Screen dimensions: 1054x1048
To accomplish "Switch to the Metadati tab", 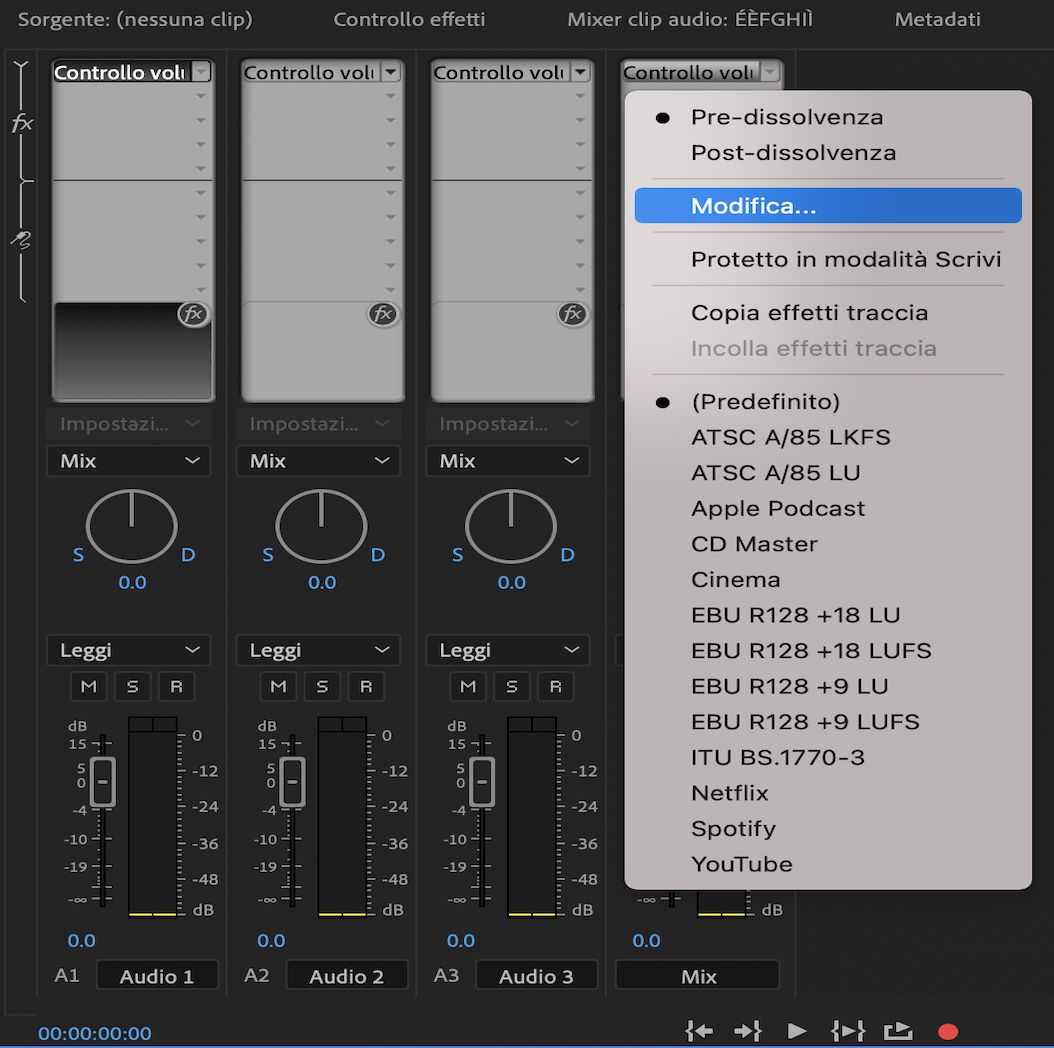I will pos(936,18).
